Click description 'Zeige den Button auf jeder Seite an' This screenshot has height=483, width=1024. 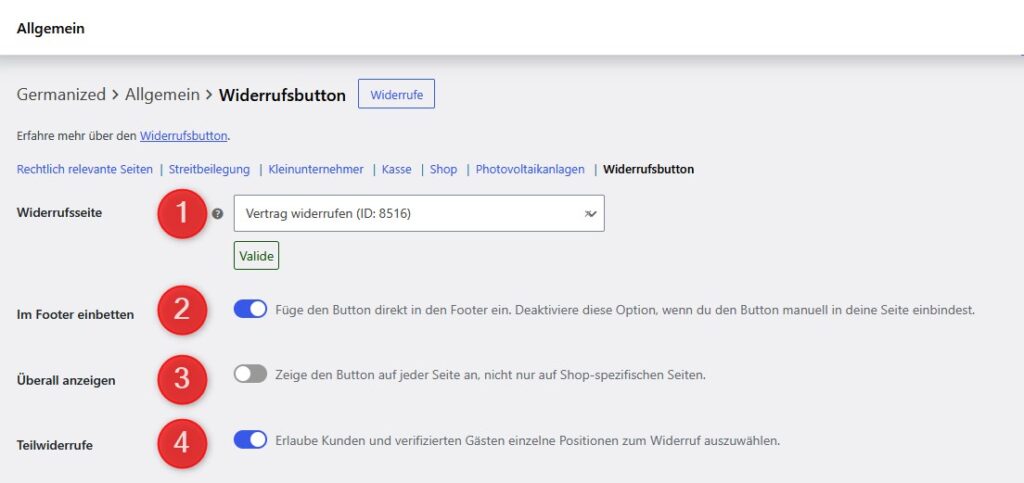376,375
